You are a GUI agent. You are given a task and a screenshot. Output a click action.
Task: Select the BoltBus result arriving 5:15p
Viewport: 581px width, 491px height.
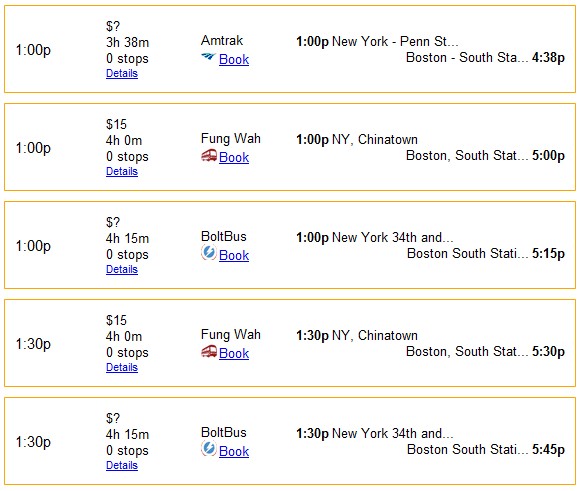click(x=290, y=245)
